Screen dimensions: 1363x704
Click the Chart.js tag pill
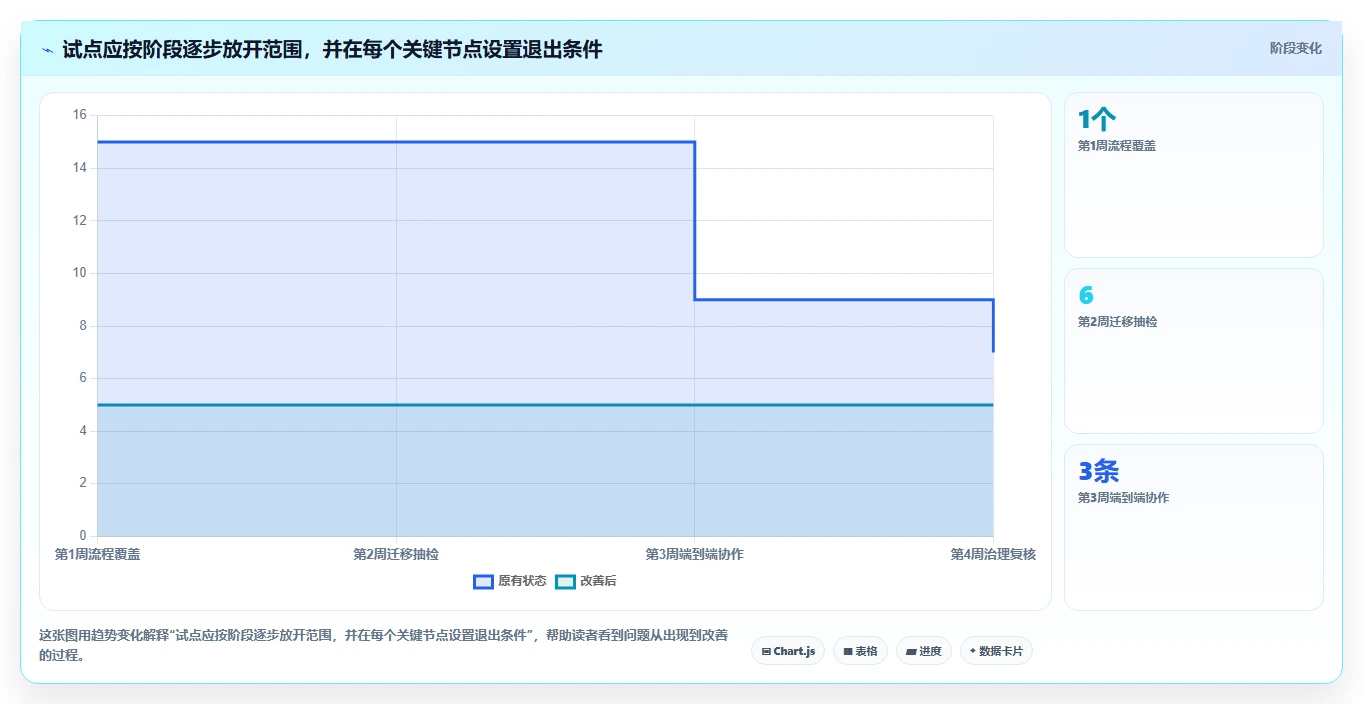[788, 651]
